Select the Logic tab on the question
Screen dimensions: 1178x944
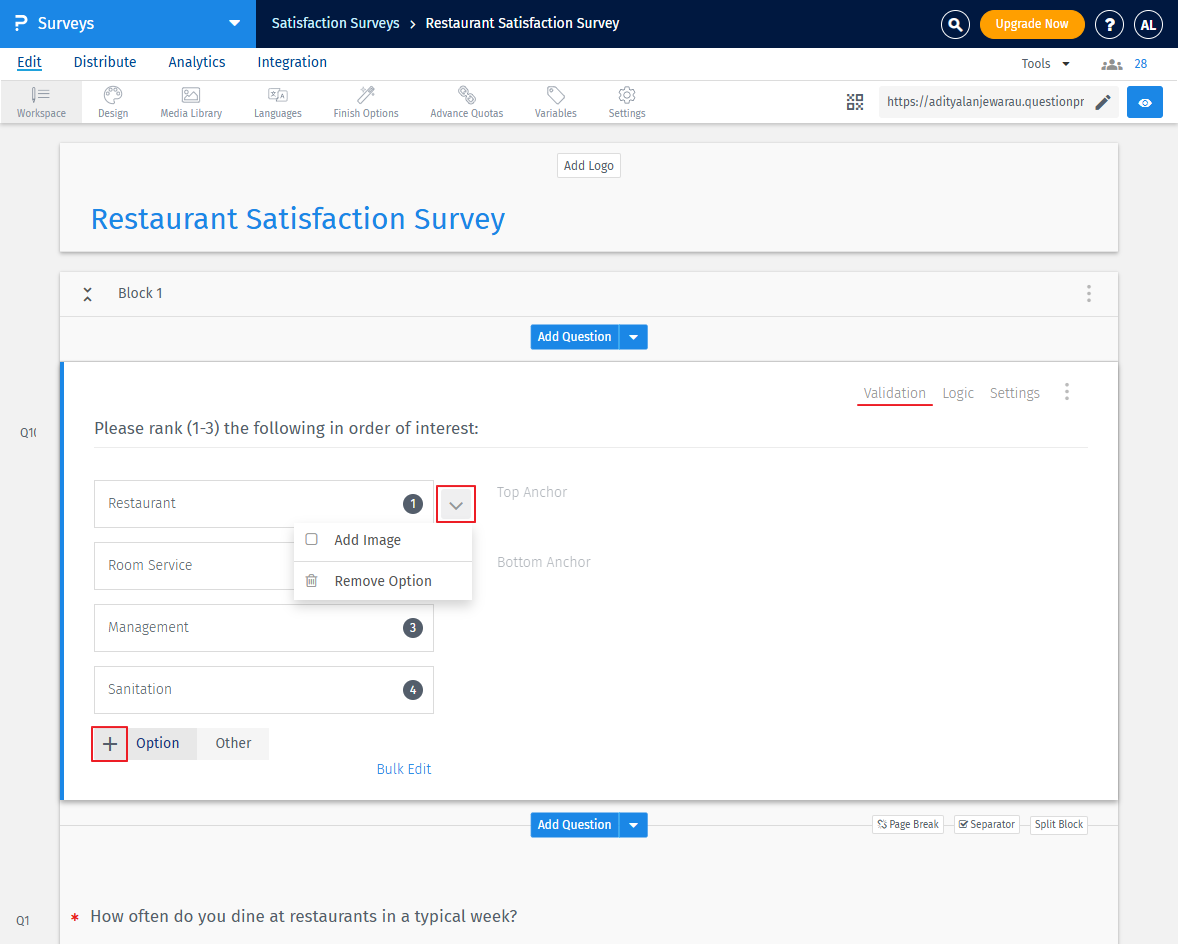(957, 392)
